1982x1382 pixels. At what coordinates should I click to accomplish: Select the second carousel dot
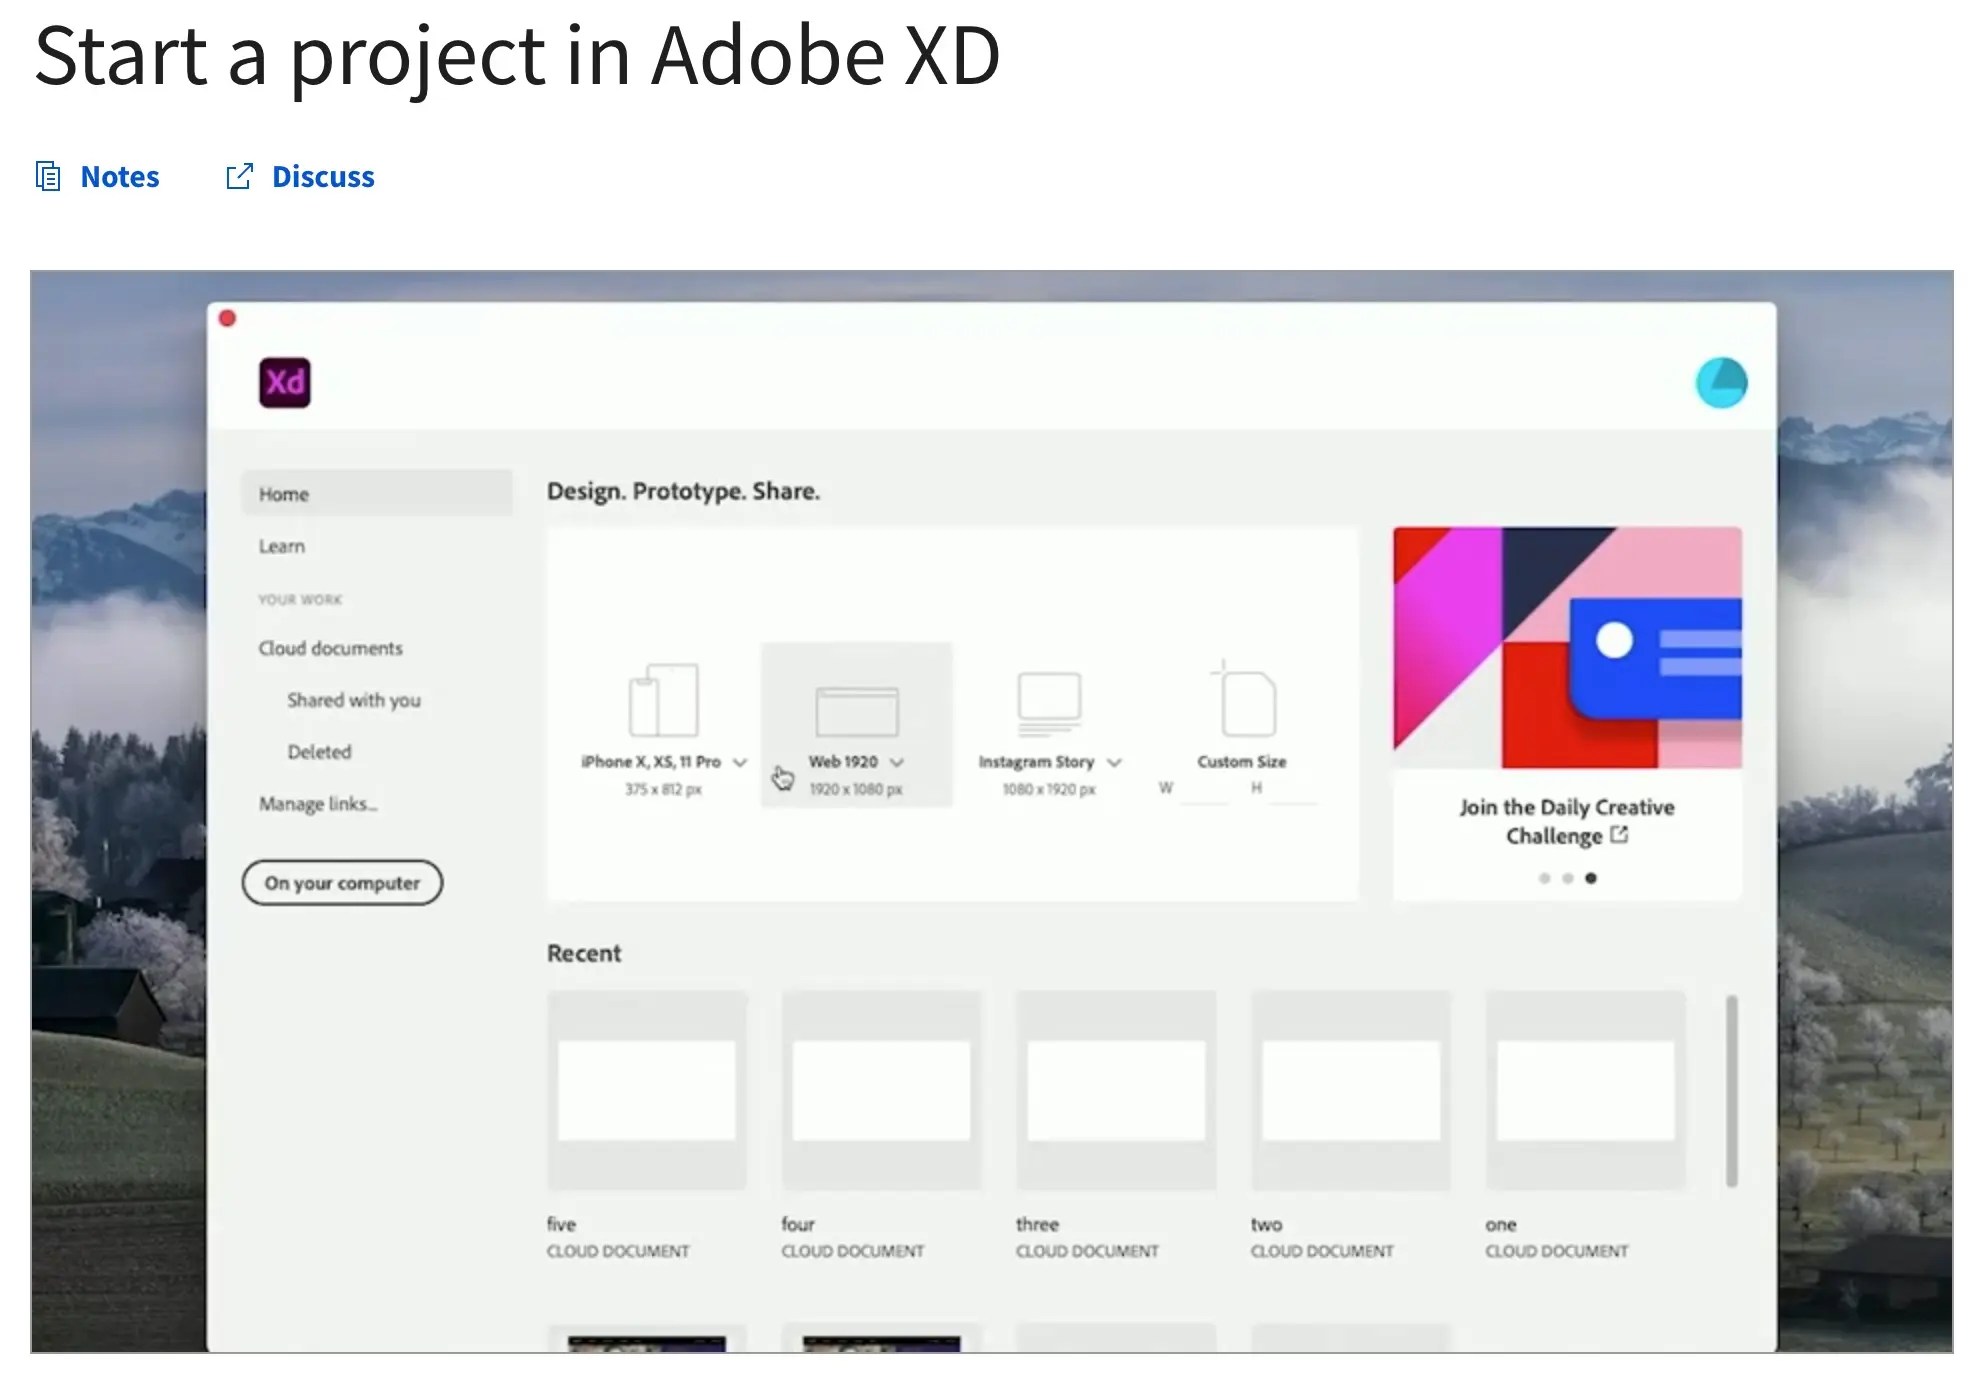click(x=1568, y=878)
